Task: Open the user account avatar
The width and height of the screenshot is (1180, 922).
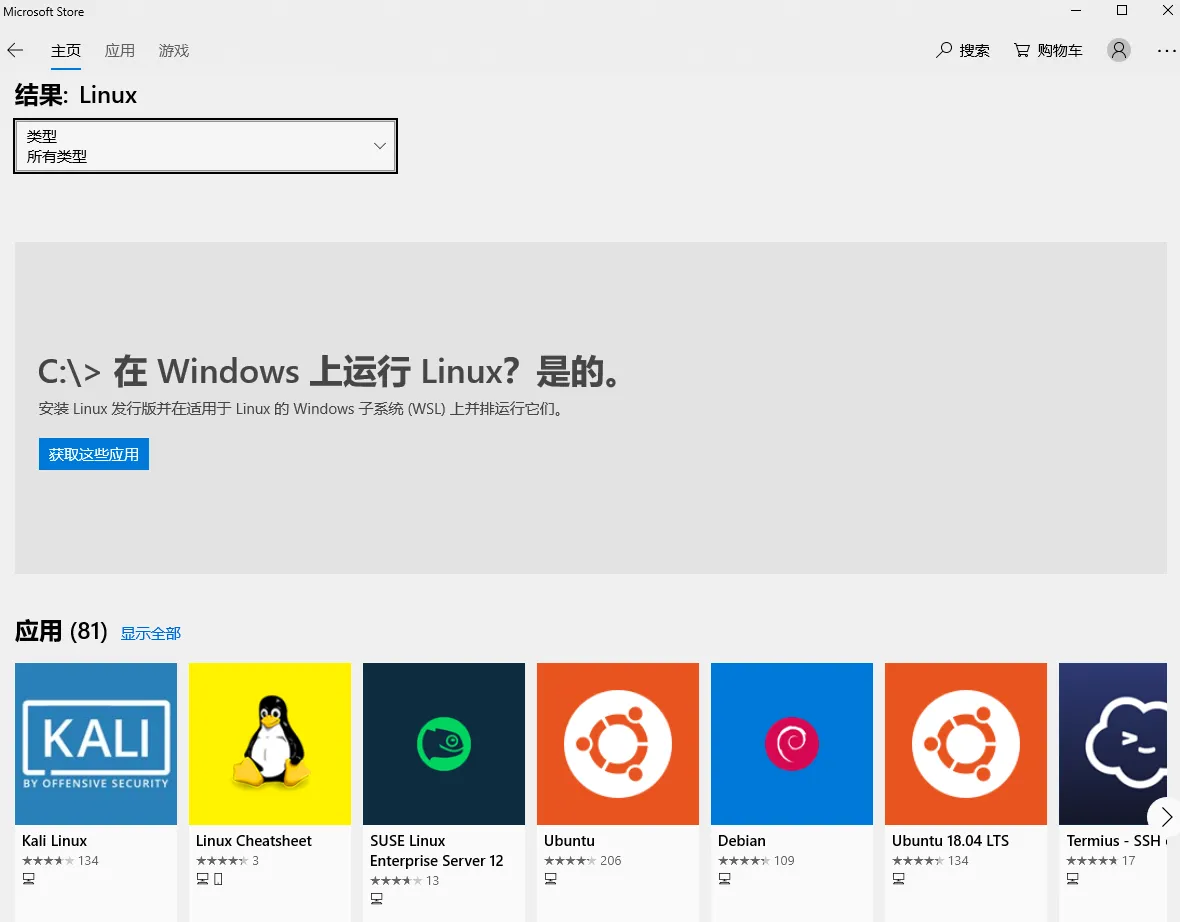Action: pyautogui.click(x=1119, y=50)
